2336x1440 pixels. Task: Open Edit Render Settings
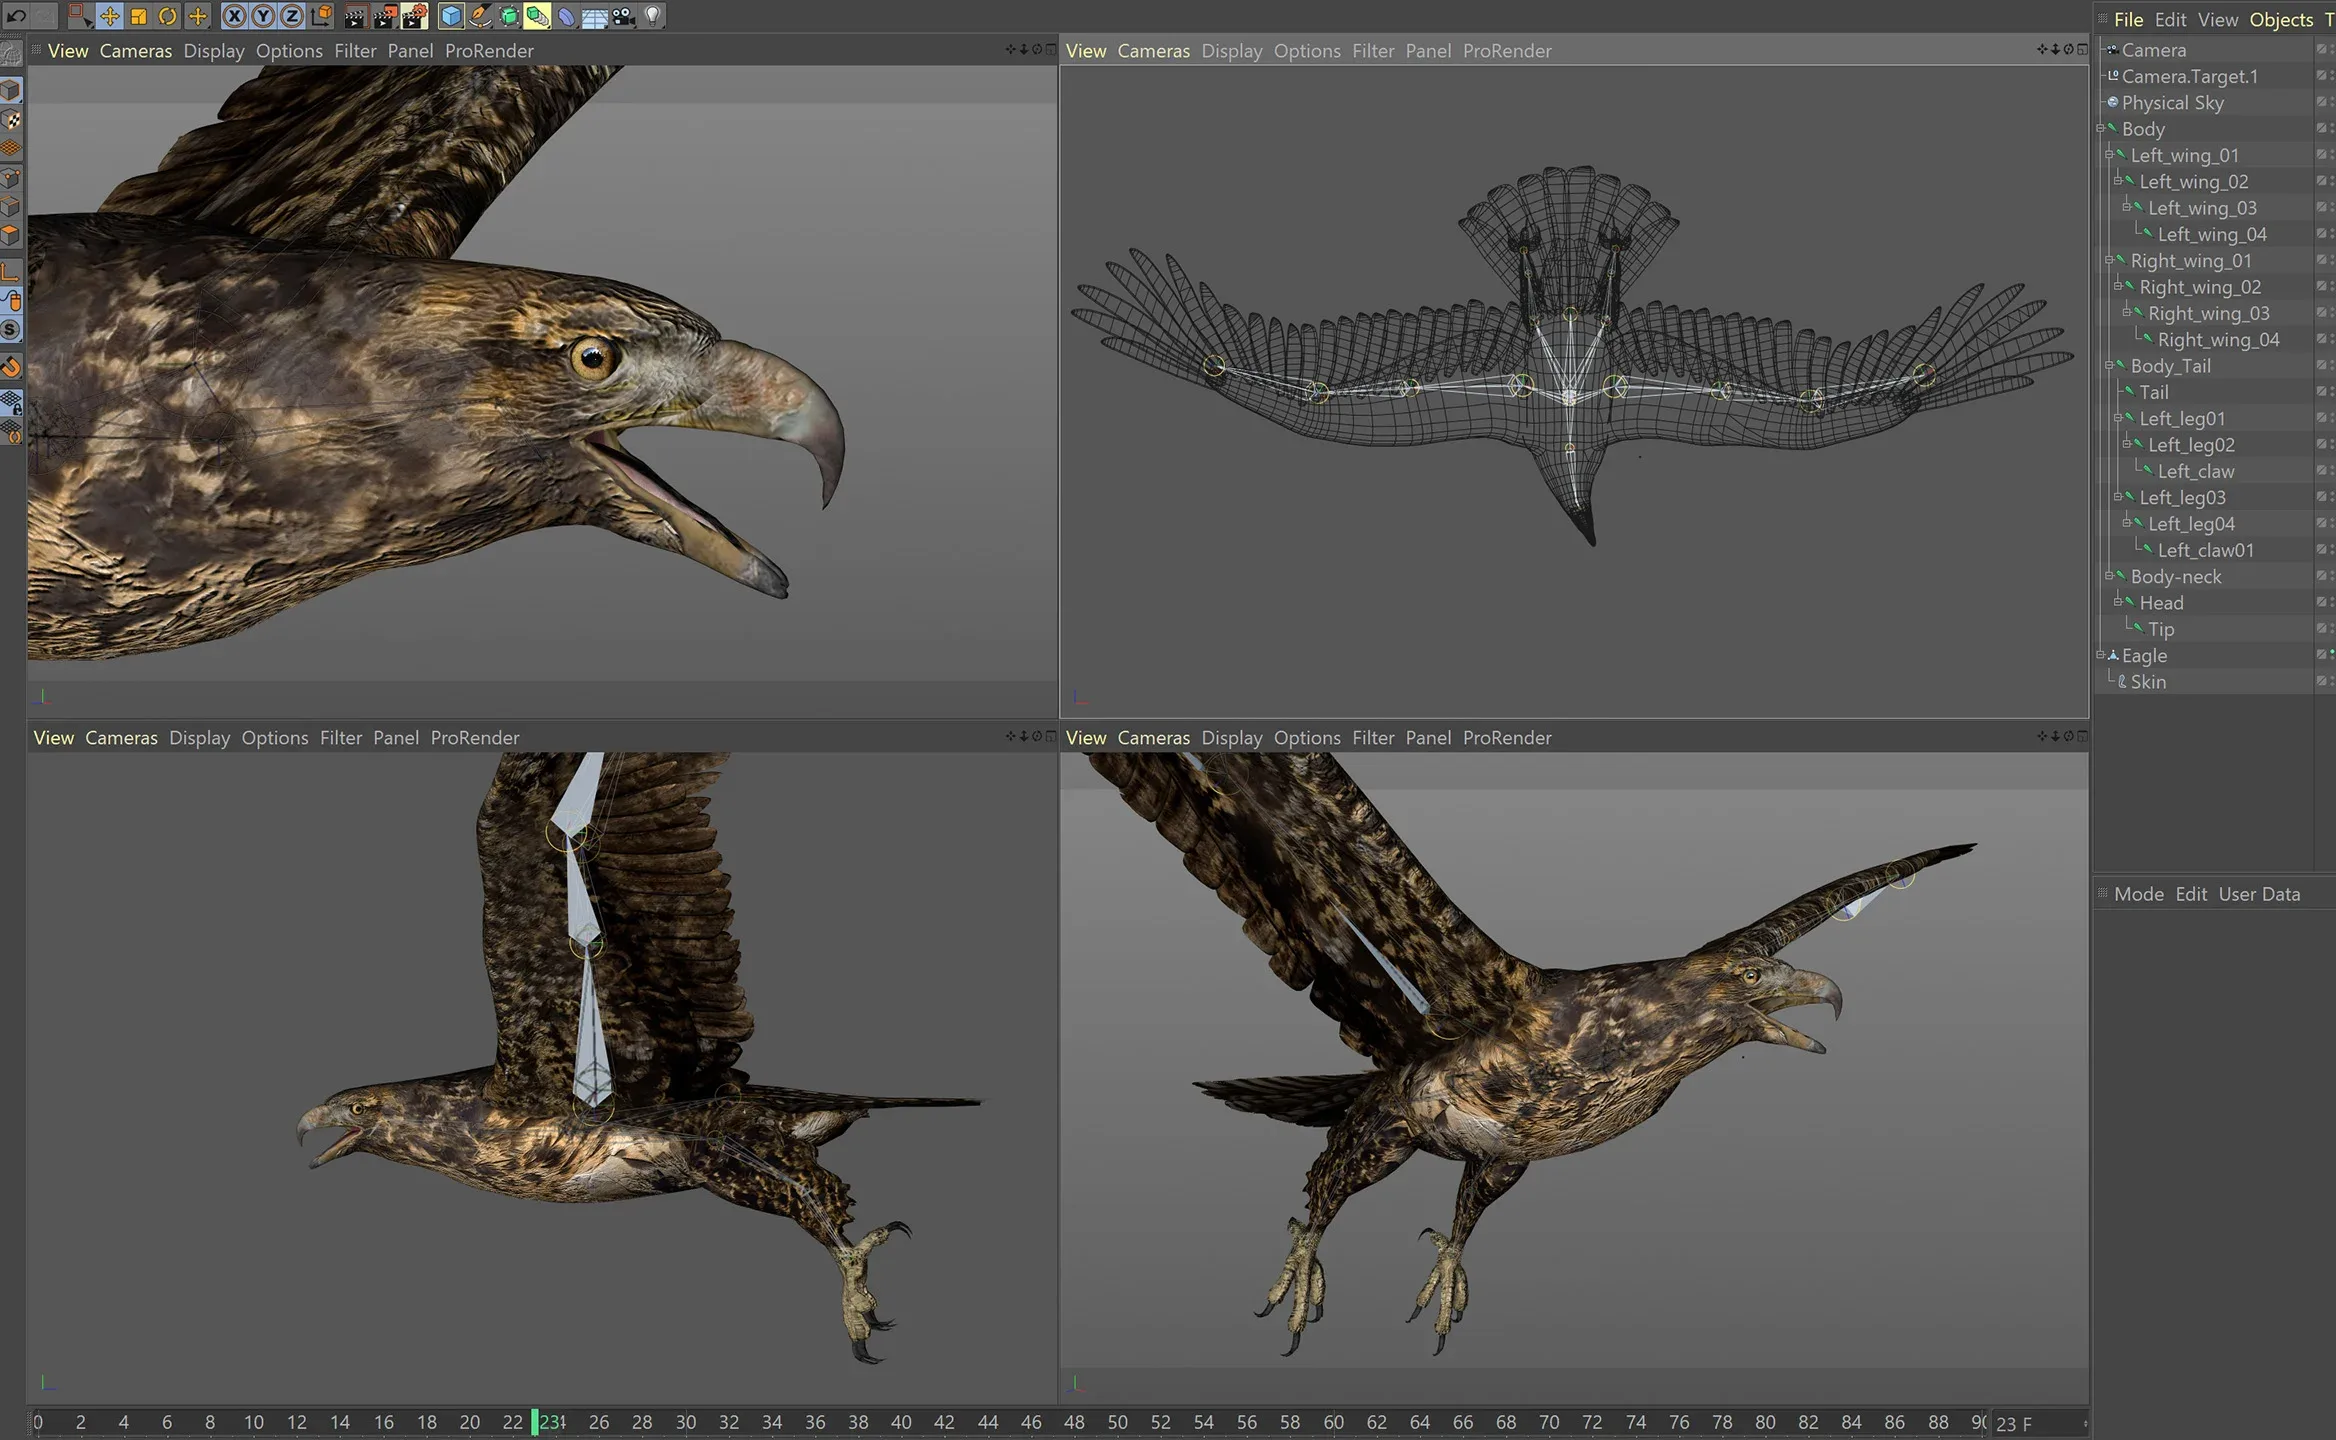click(413, 16)
